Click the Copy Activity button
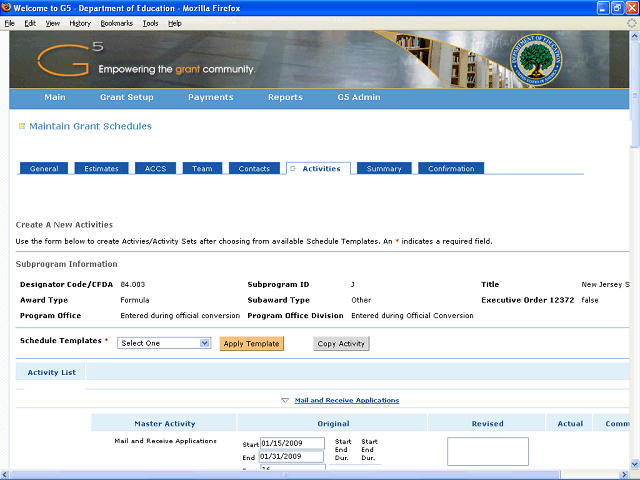 (341, 344)
